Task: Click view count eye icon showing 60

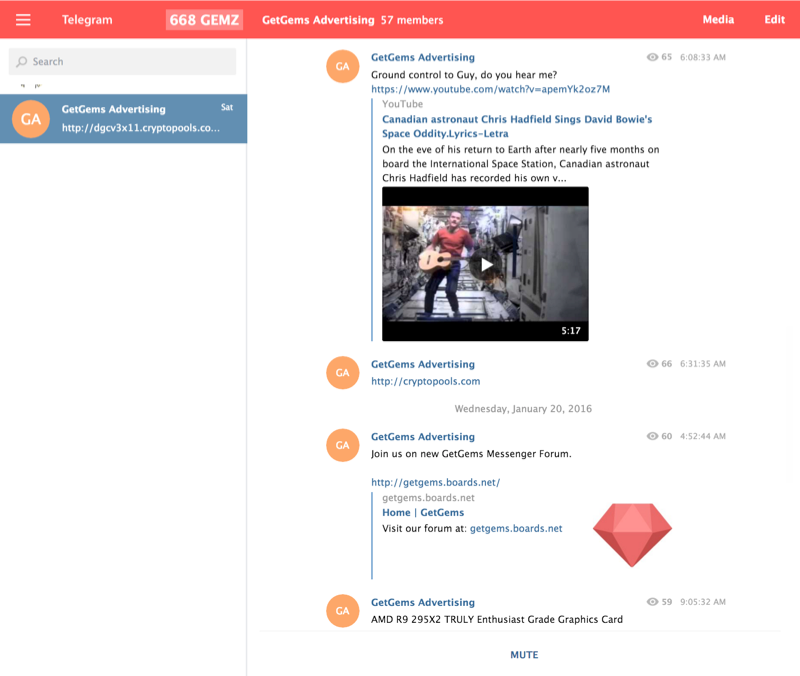Action: [x=652, y=436]
